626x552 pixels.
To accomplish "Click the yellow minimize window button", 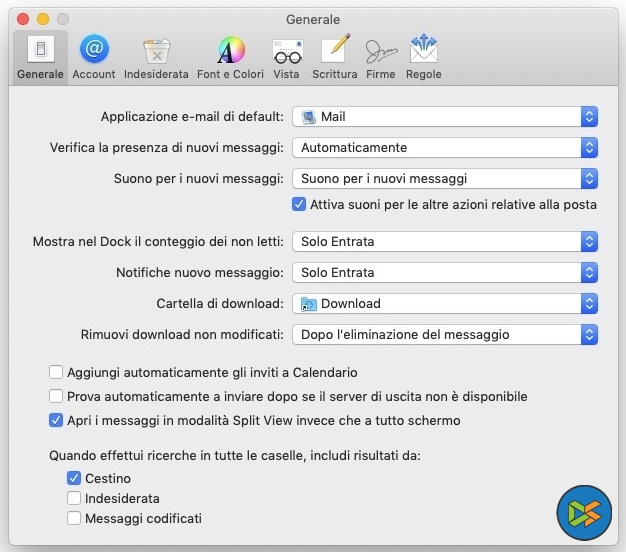I will 43,19.
